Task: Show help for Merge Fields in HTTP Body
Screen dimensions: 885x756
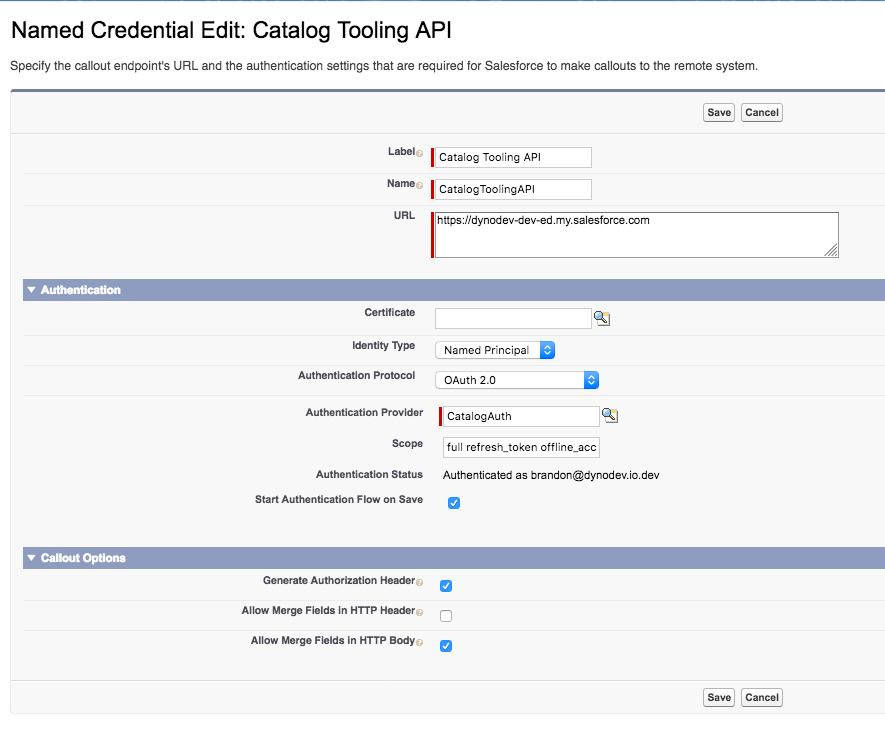Action: click(419, 642)
